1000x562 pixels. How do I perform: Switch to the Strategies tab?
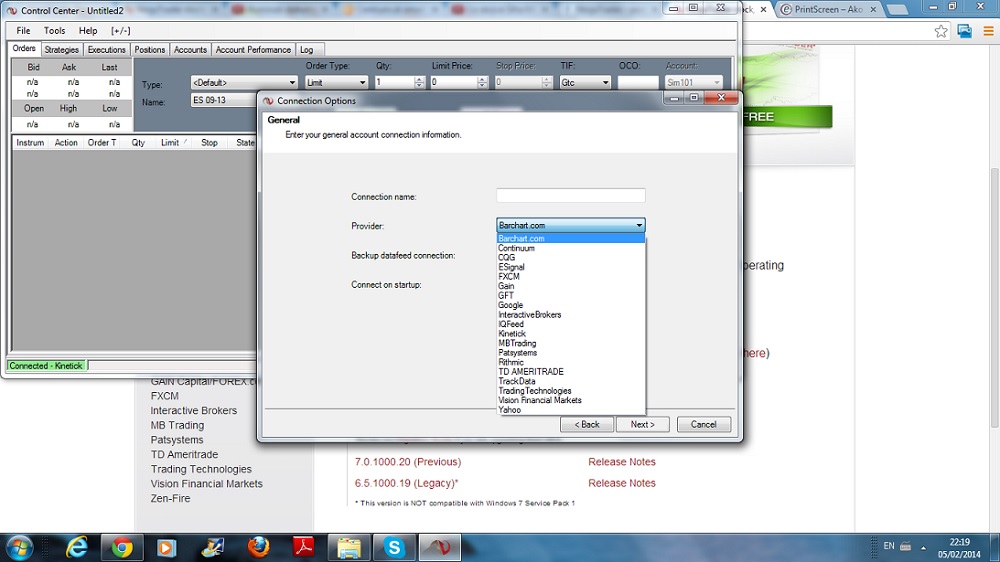[x=62, y=50]
